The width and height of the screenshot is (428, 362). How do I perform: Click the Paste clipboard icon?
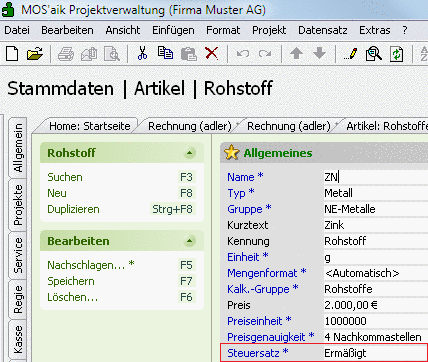[x=189, y=54]
